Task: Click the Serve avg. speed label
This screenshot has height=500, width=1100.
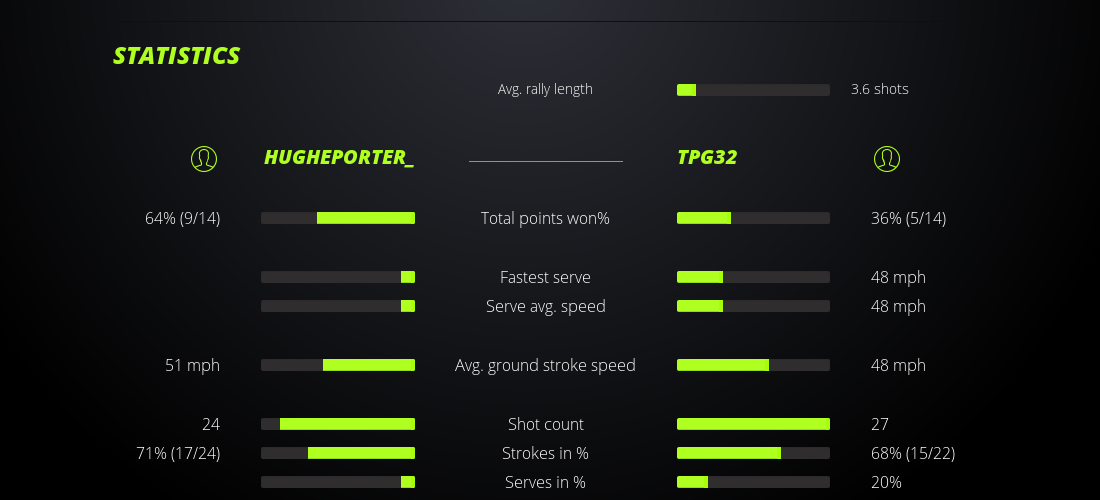Action: coord(545,306)
